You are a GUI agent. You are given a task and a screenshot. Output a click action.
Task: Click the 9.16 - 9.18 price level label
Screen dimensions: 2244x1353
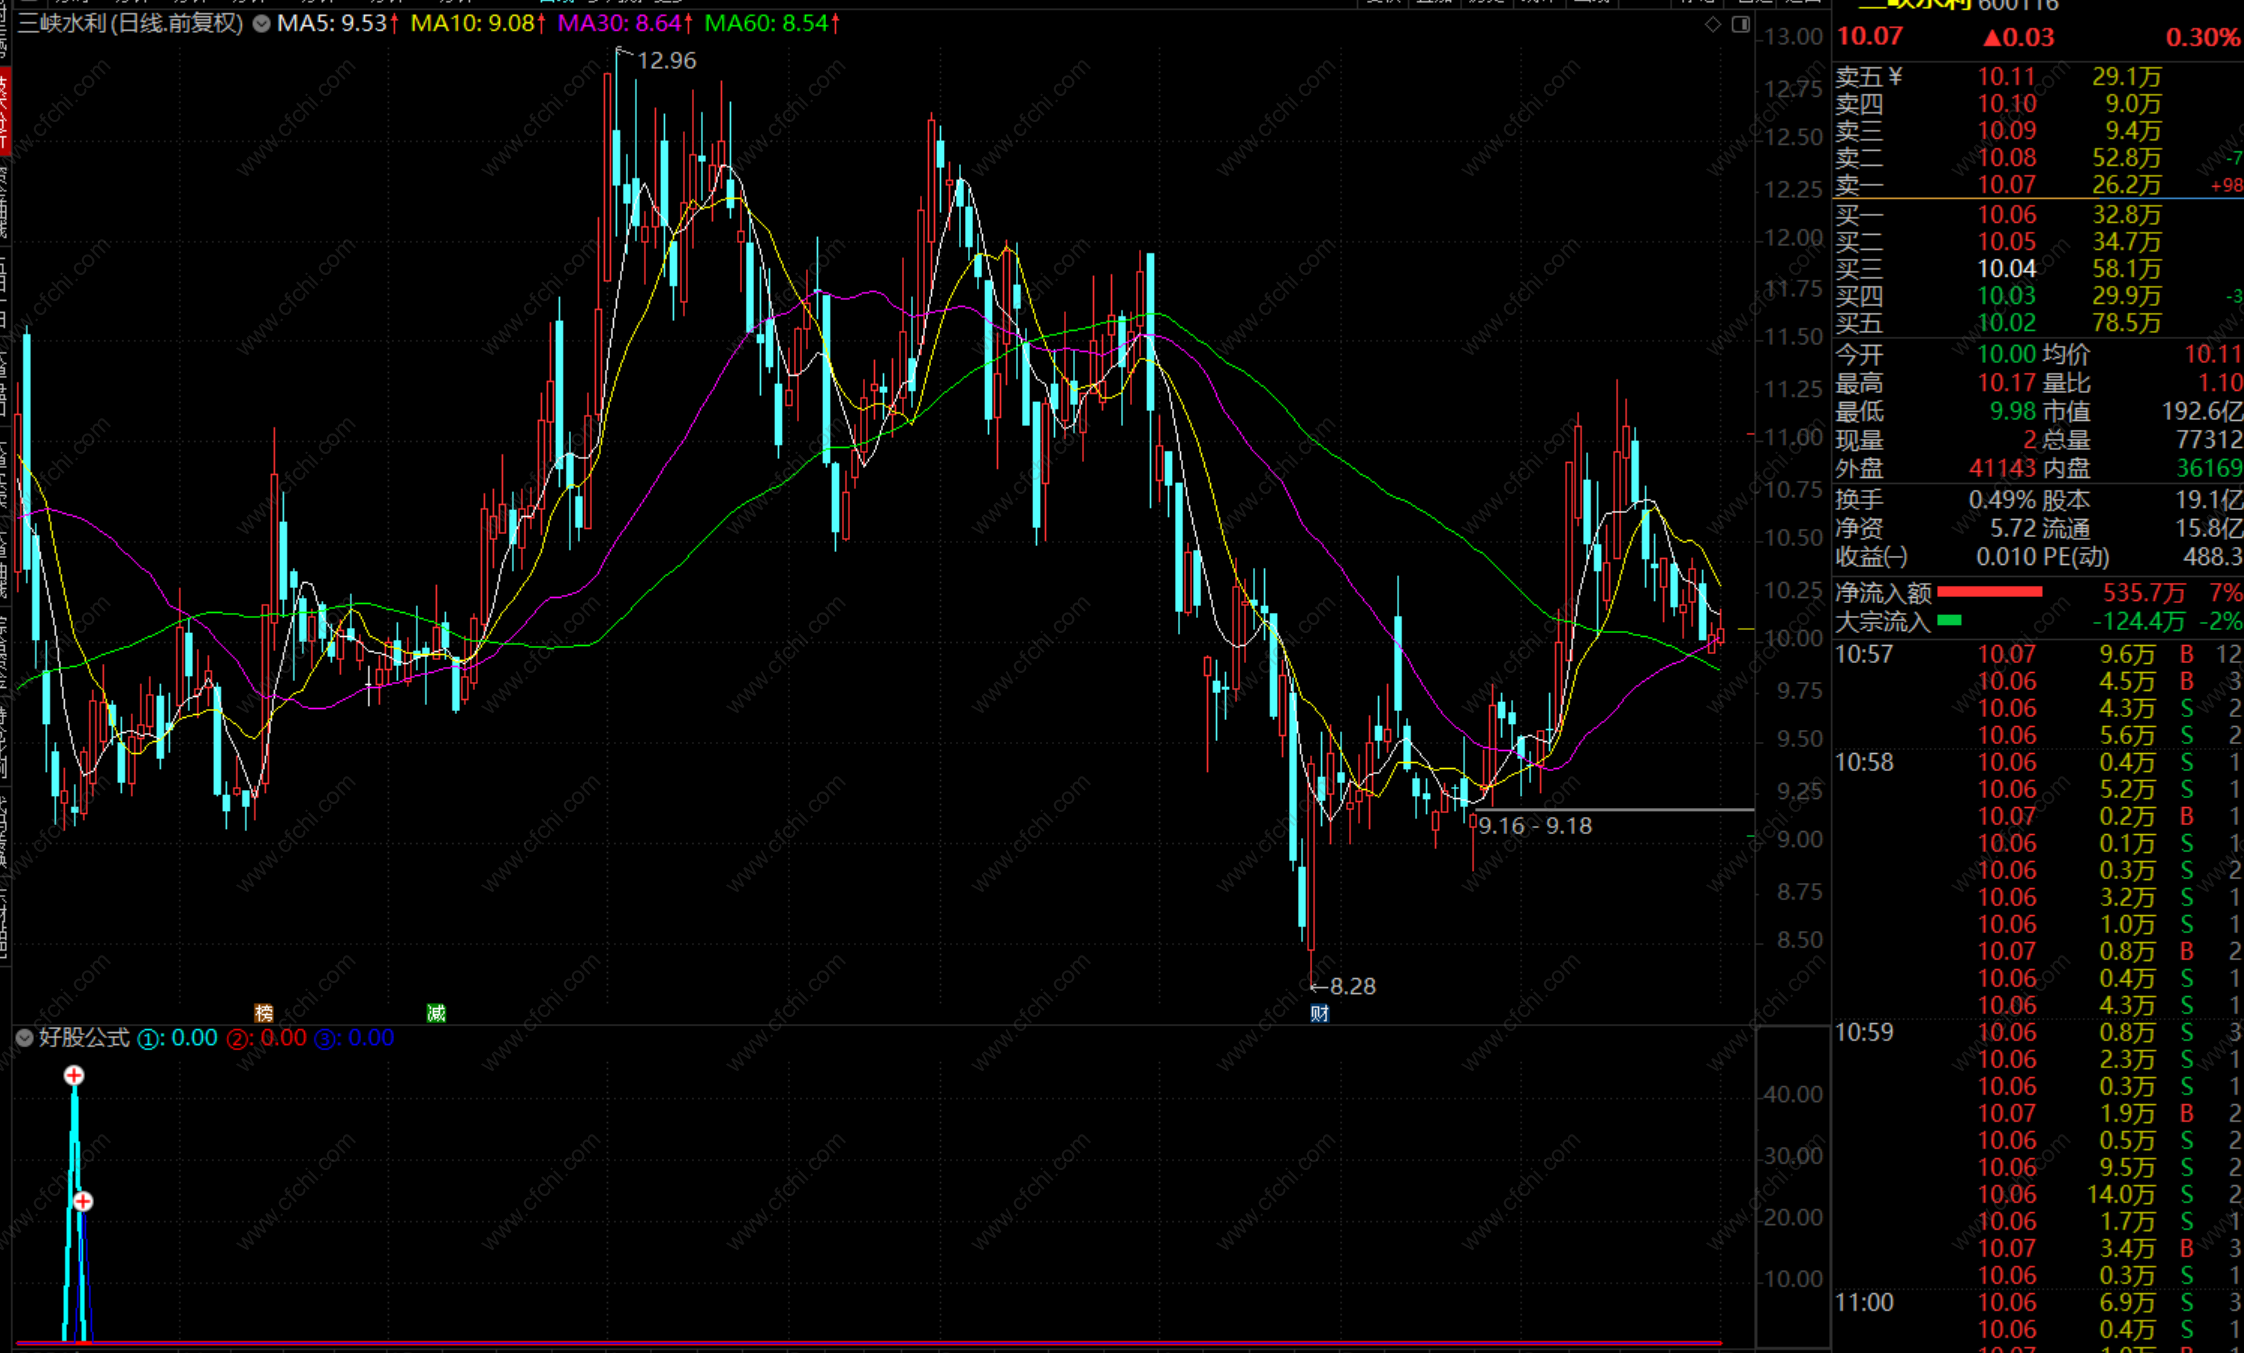[x=1535, y=826]
